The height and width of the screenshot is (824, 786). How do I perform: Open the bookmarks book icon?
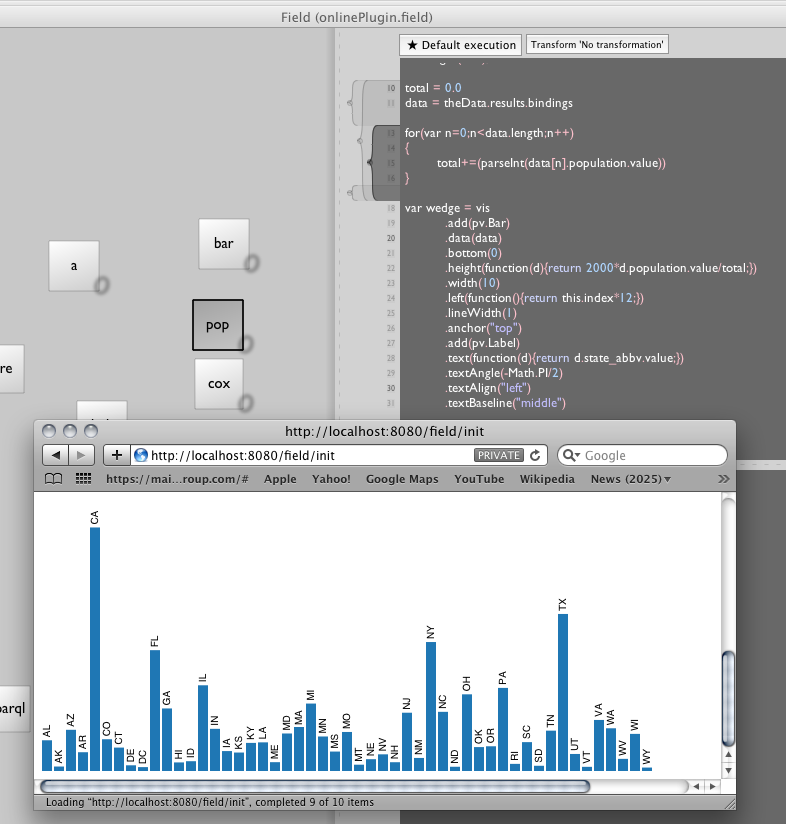[x=54, y=479]
